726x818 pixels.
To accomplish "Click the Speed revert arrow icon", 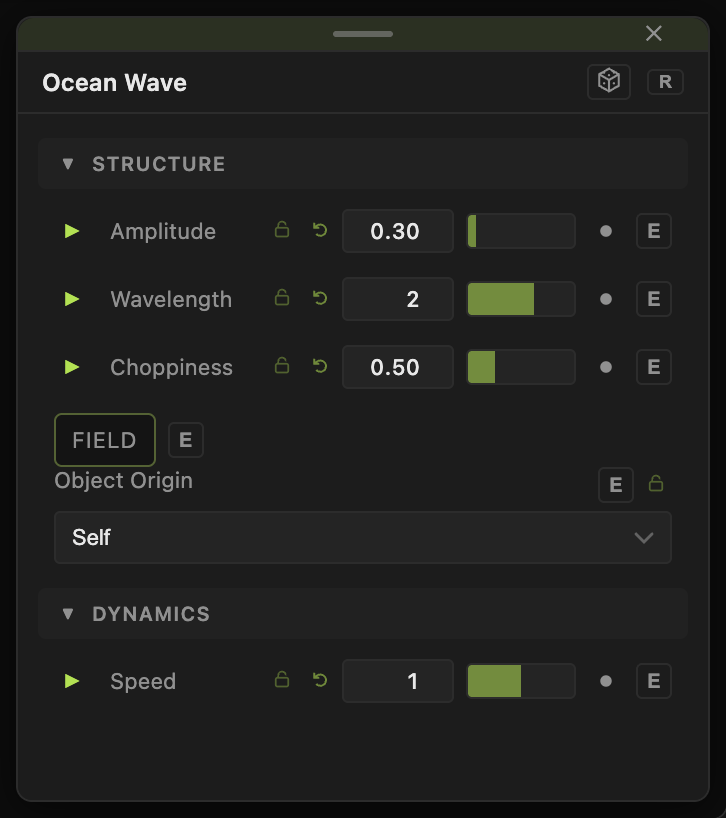I will coord(320,680).
